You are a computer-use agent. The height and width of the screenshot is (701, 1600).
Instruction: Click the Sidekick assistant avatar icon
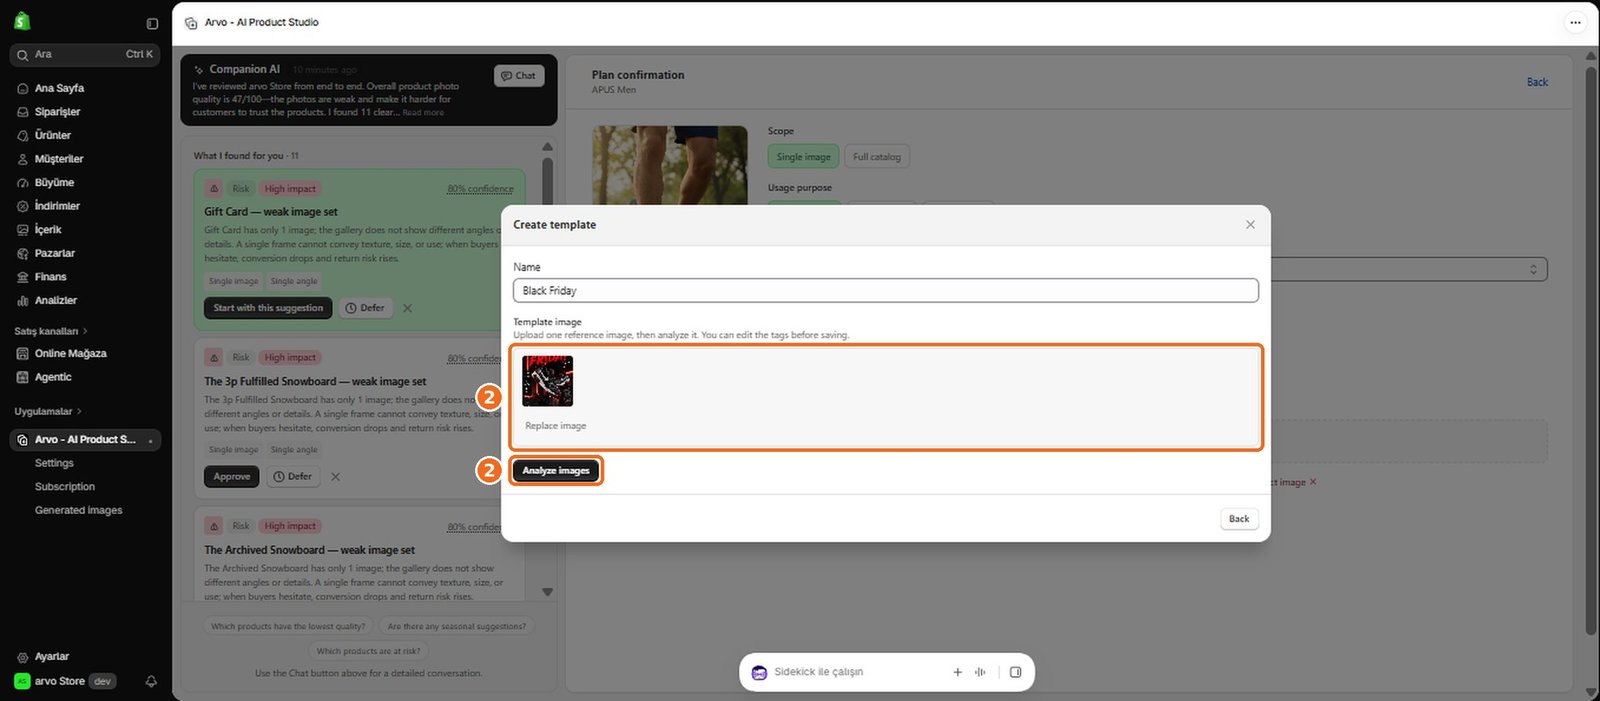pos(759,673)
